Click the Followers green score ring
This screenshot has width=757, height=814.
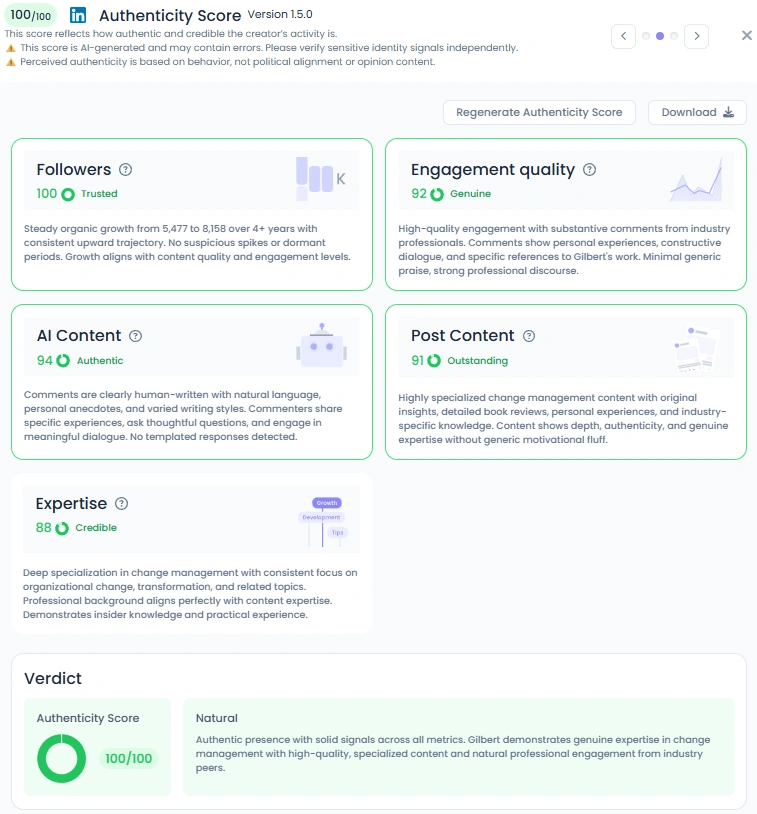click(68, 194)
